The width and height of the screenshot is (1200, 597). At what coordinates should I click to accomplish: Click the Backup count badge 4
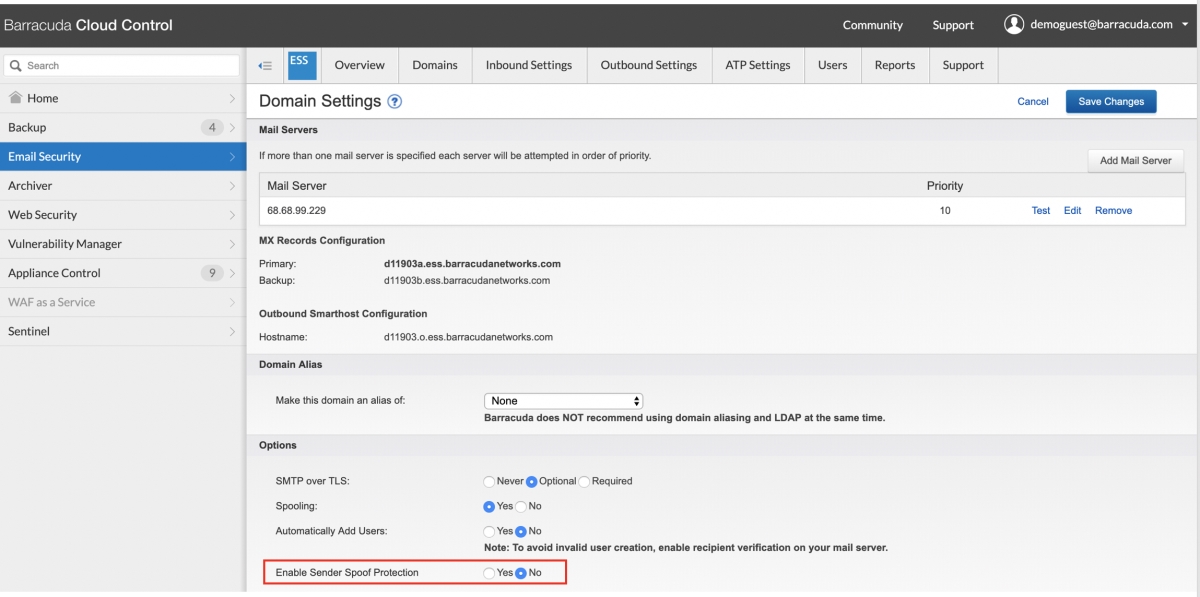tap(211, 127)
